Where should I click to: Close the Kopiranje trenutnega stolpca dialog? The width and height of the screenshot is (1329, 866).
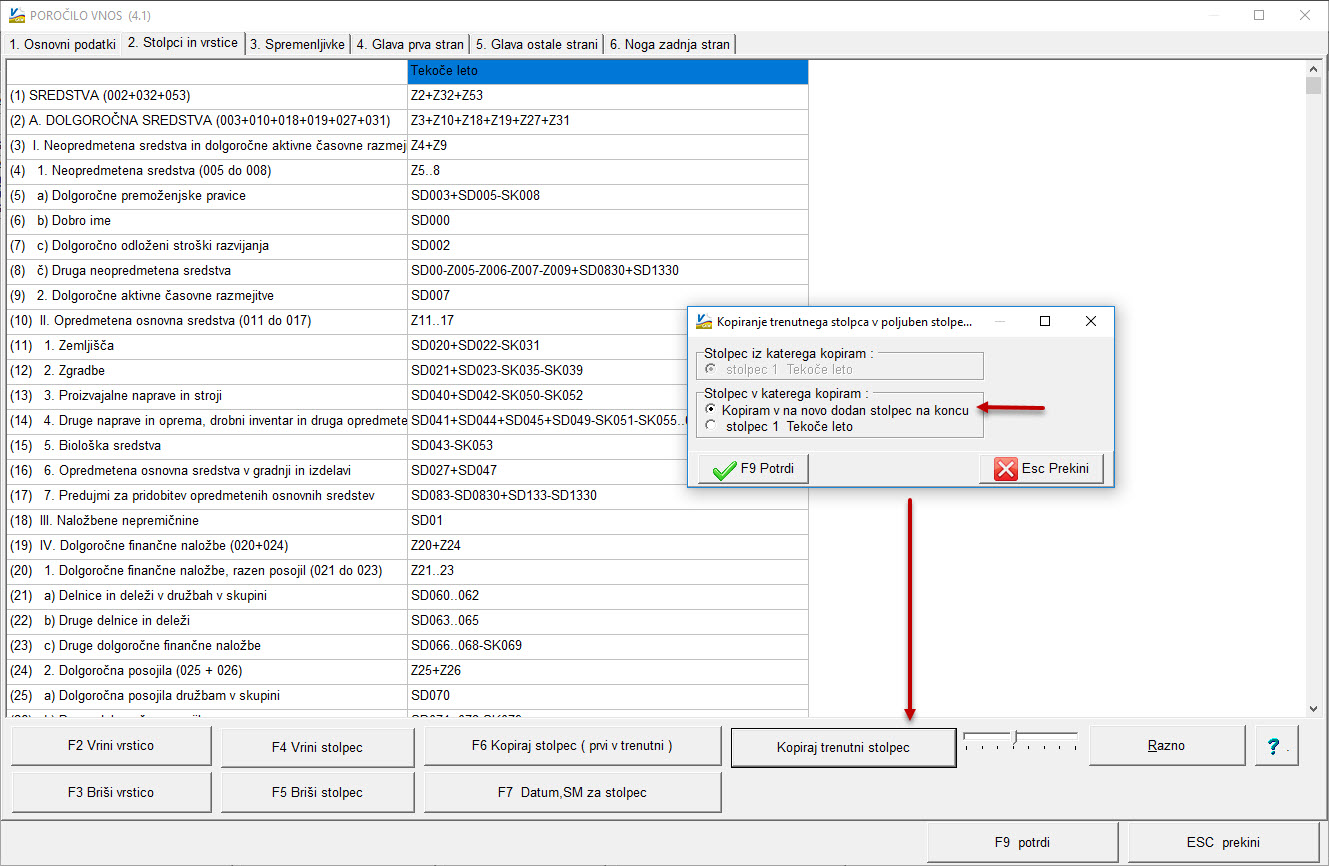[x=1091, y=321]
